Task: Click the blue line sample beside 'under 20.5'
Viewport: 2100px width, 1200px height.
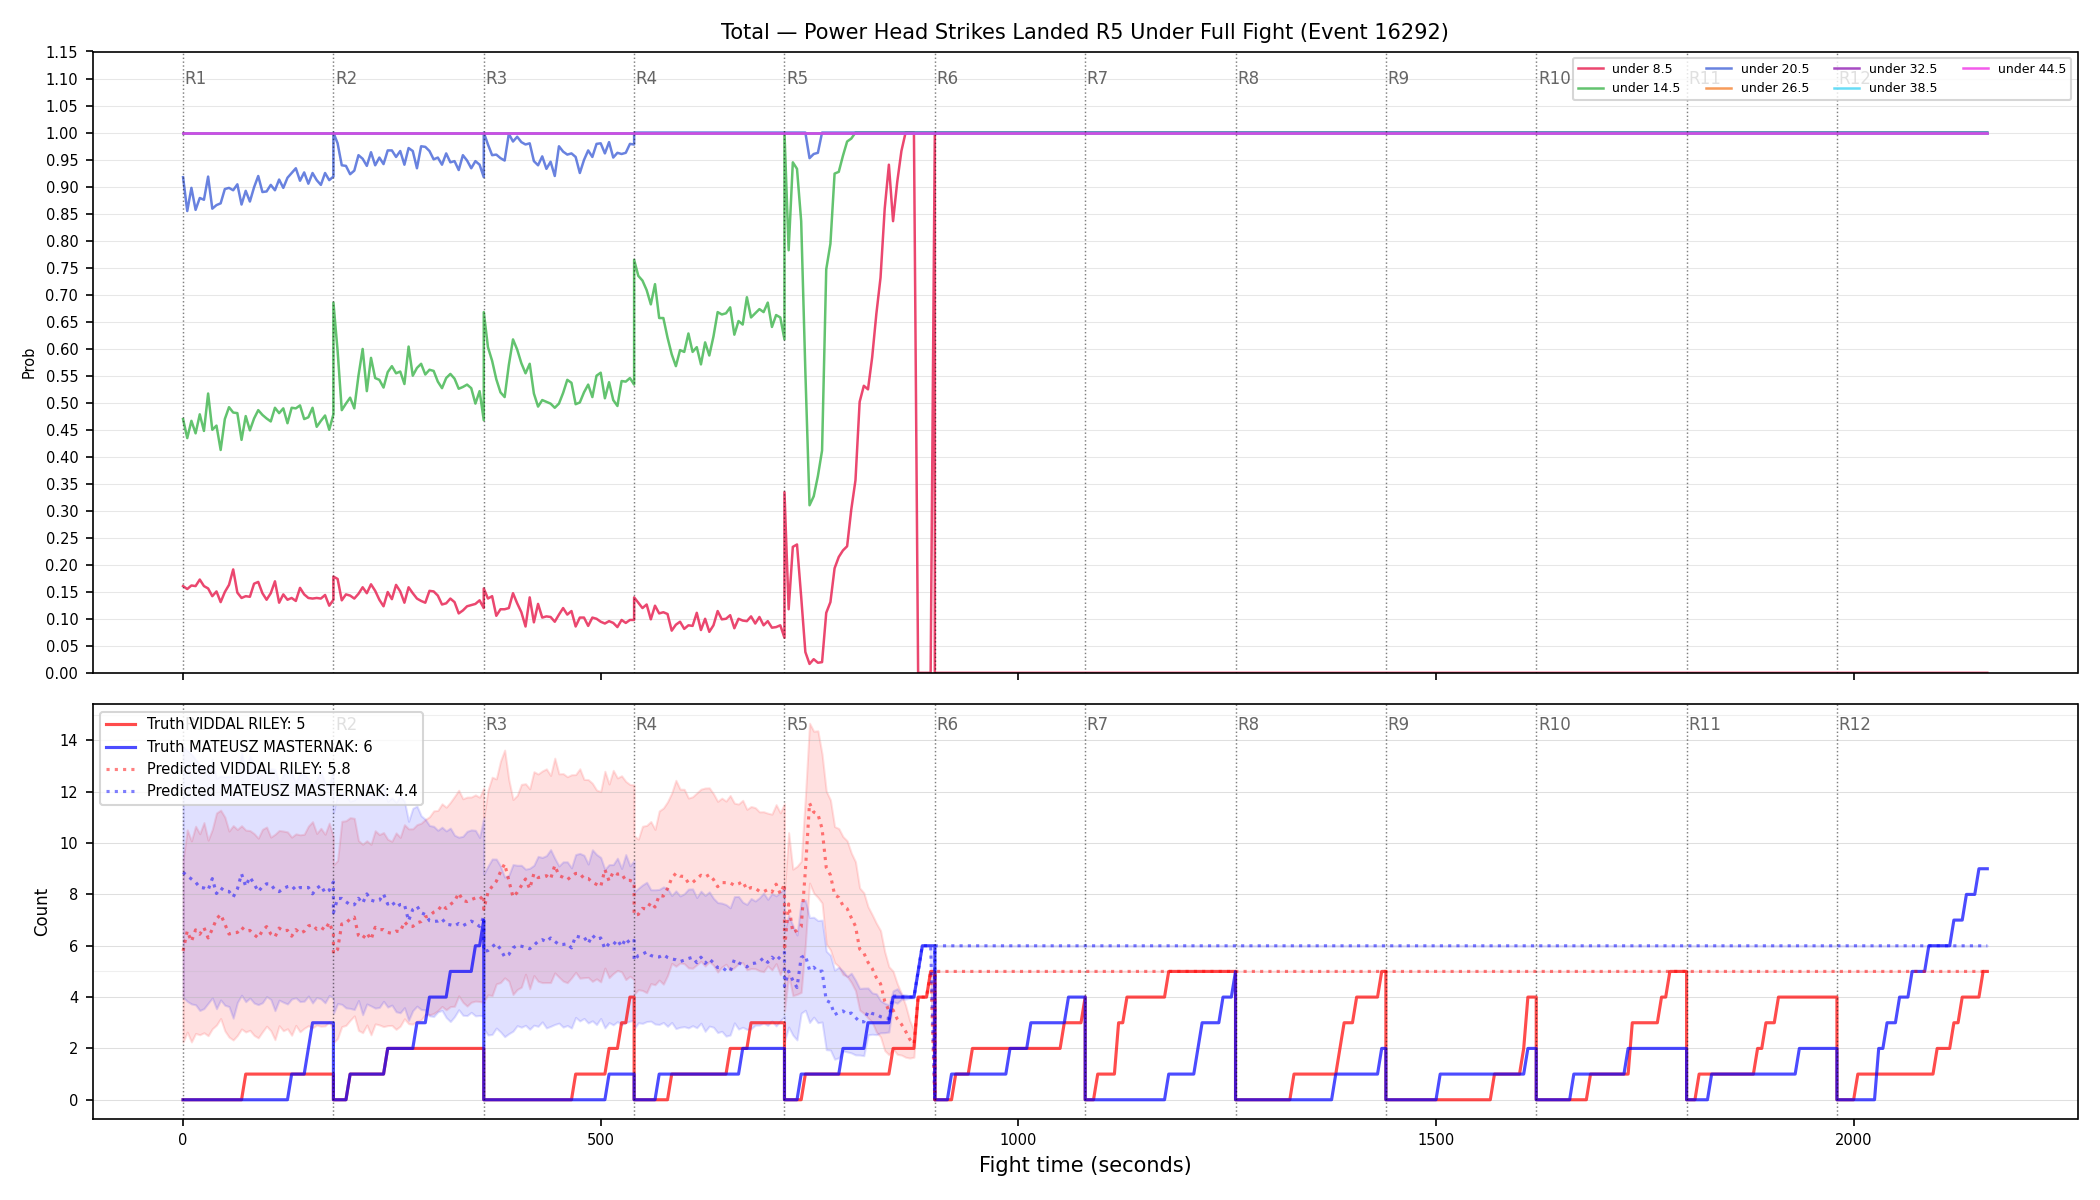Action: (x=1720, y=69)
